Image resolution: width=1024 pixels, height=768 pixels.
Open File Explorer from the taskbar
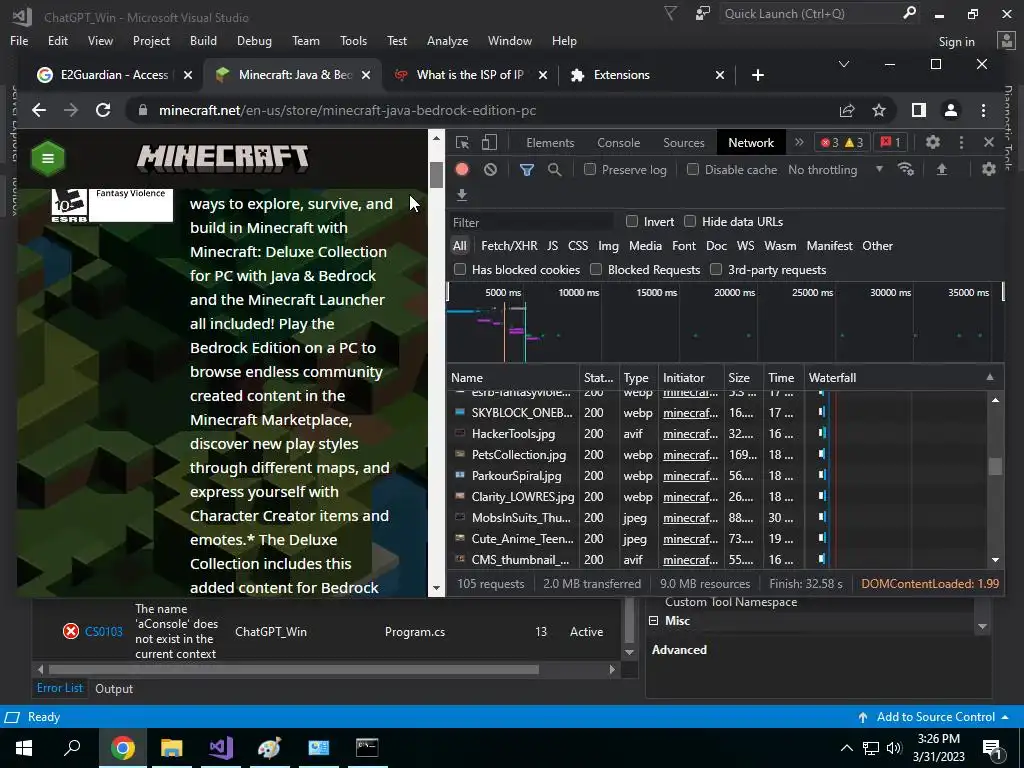171,748
